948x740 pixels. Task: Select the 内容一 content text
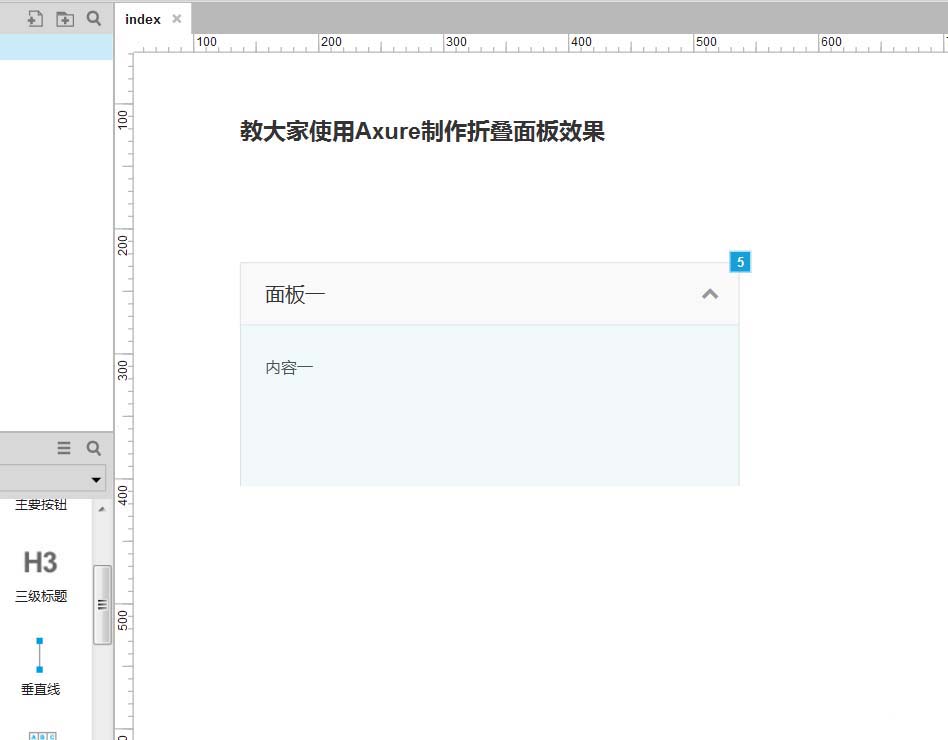(x=289, y=366)
